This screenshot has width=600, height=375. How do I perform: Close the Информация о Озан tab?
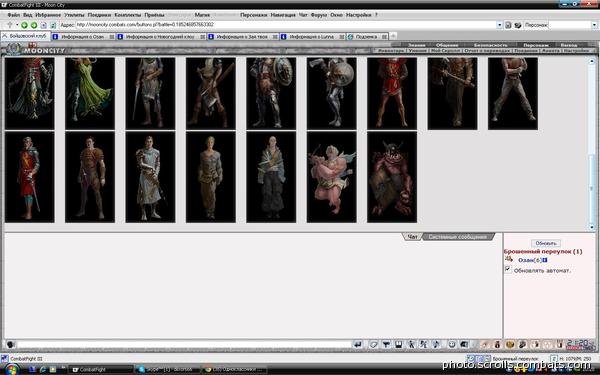(112, 37)
